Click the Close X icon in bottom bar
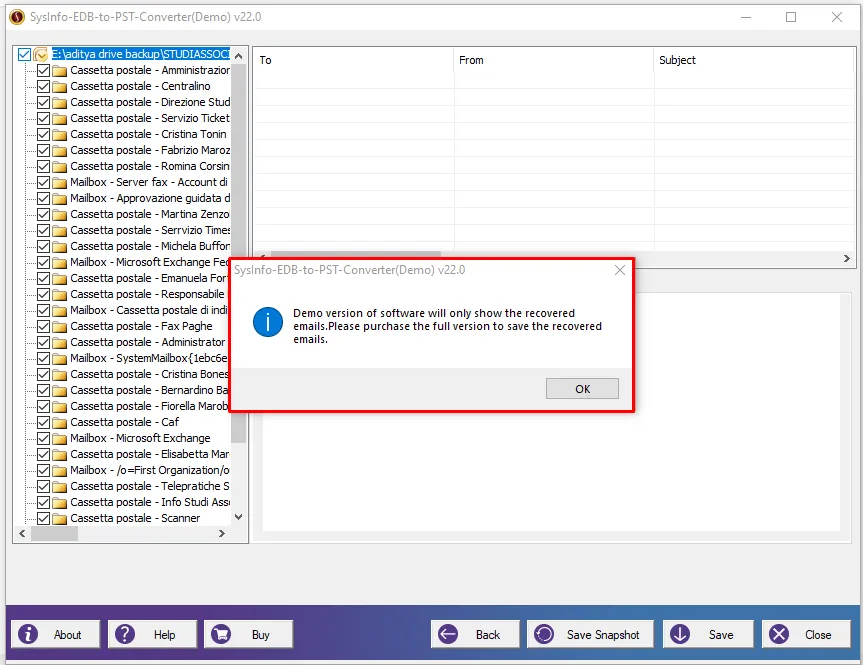 (x=779, y=634)
